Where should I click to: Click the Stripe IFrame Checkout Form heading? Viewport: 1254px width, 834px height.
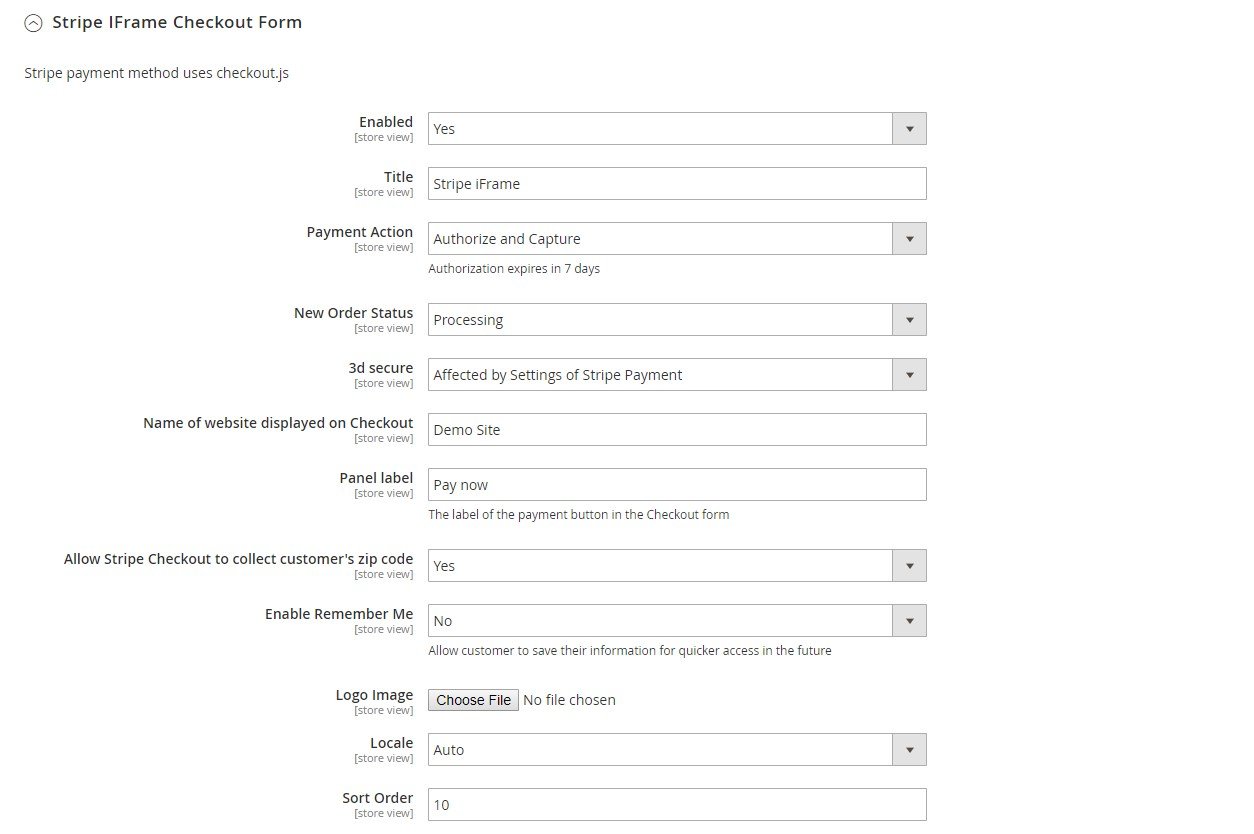[x=177, y=22]
